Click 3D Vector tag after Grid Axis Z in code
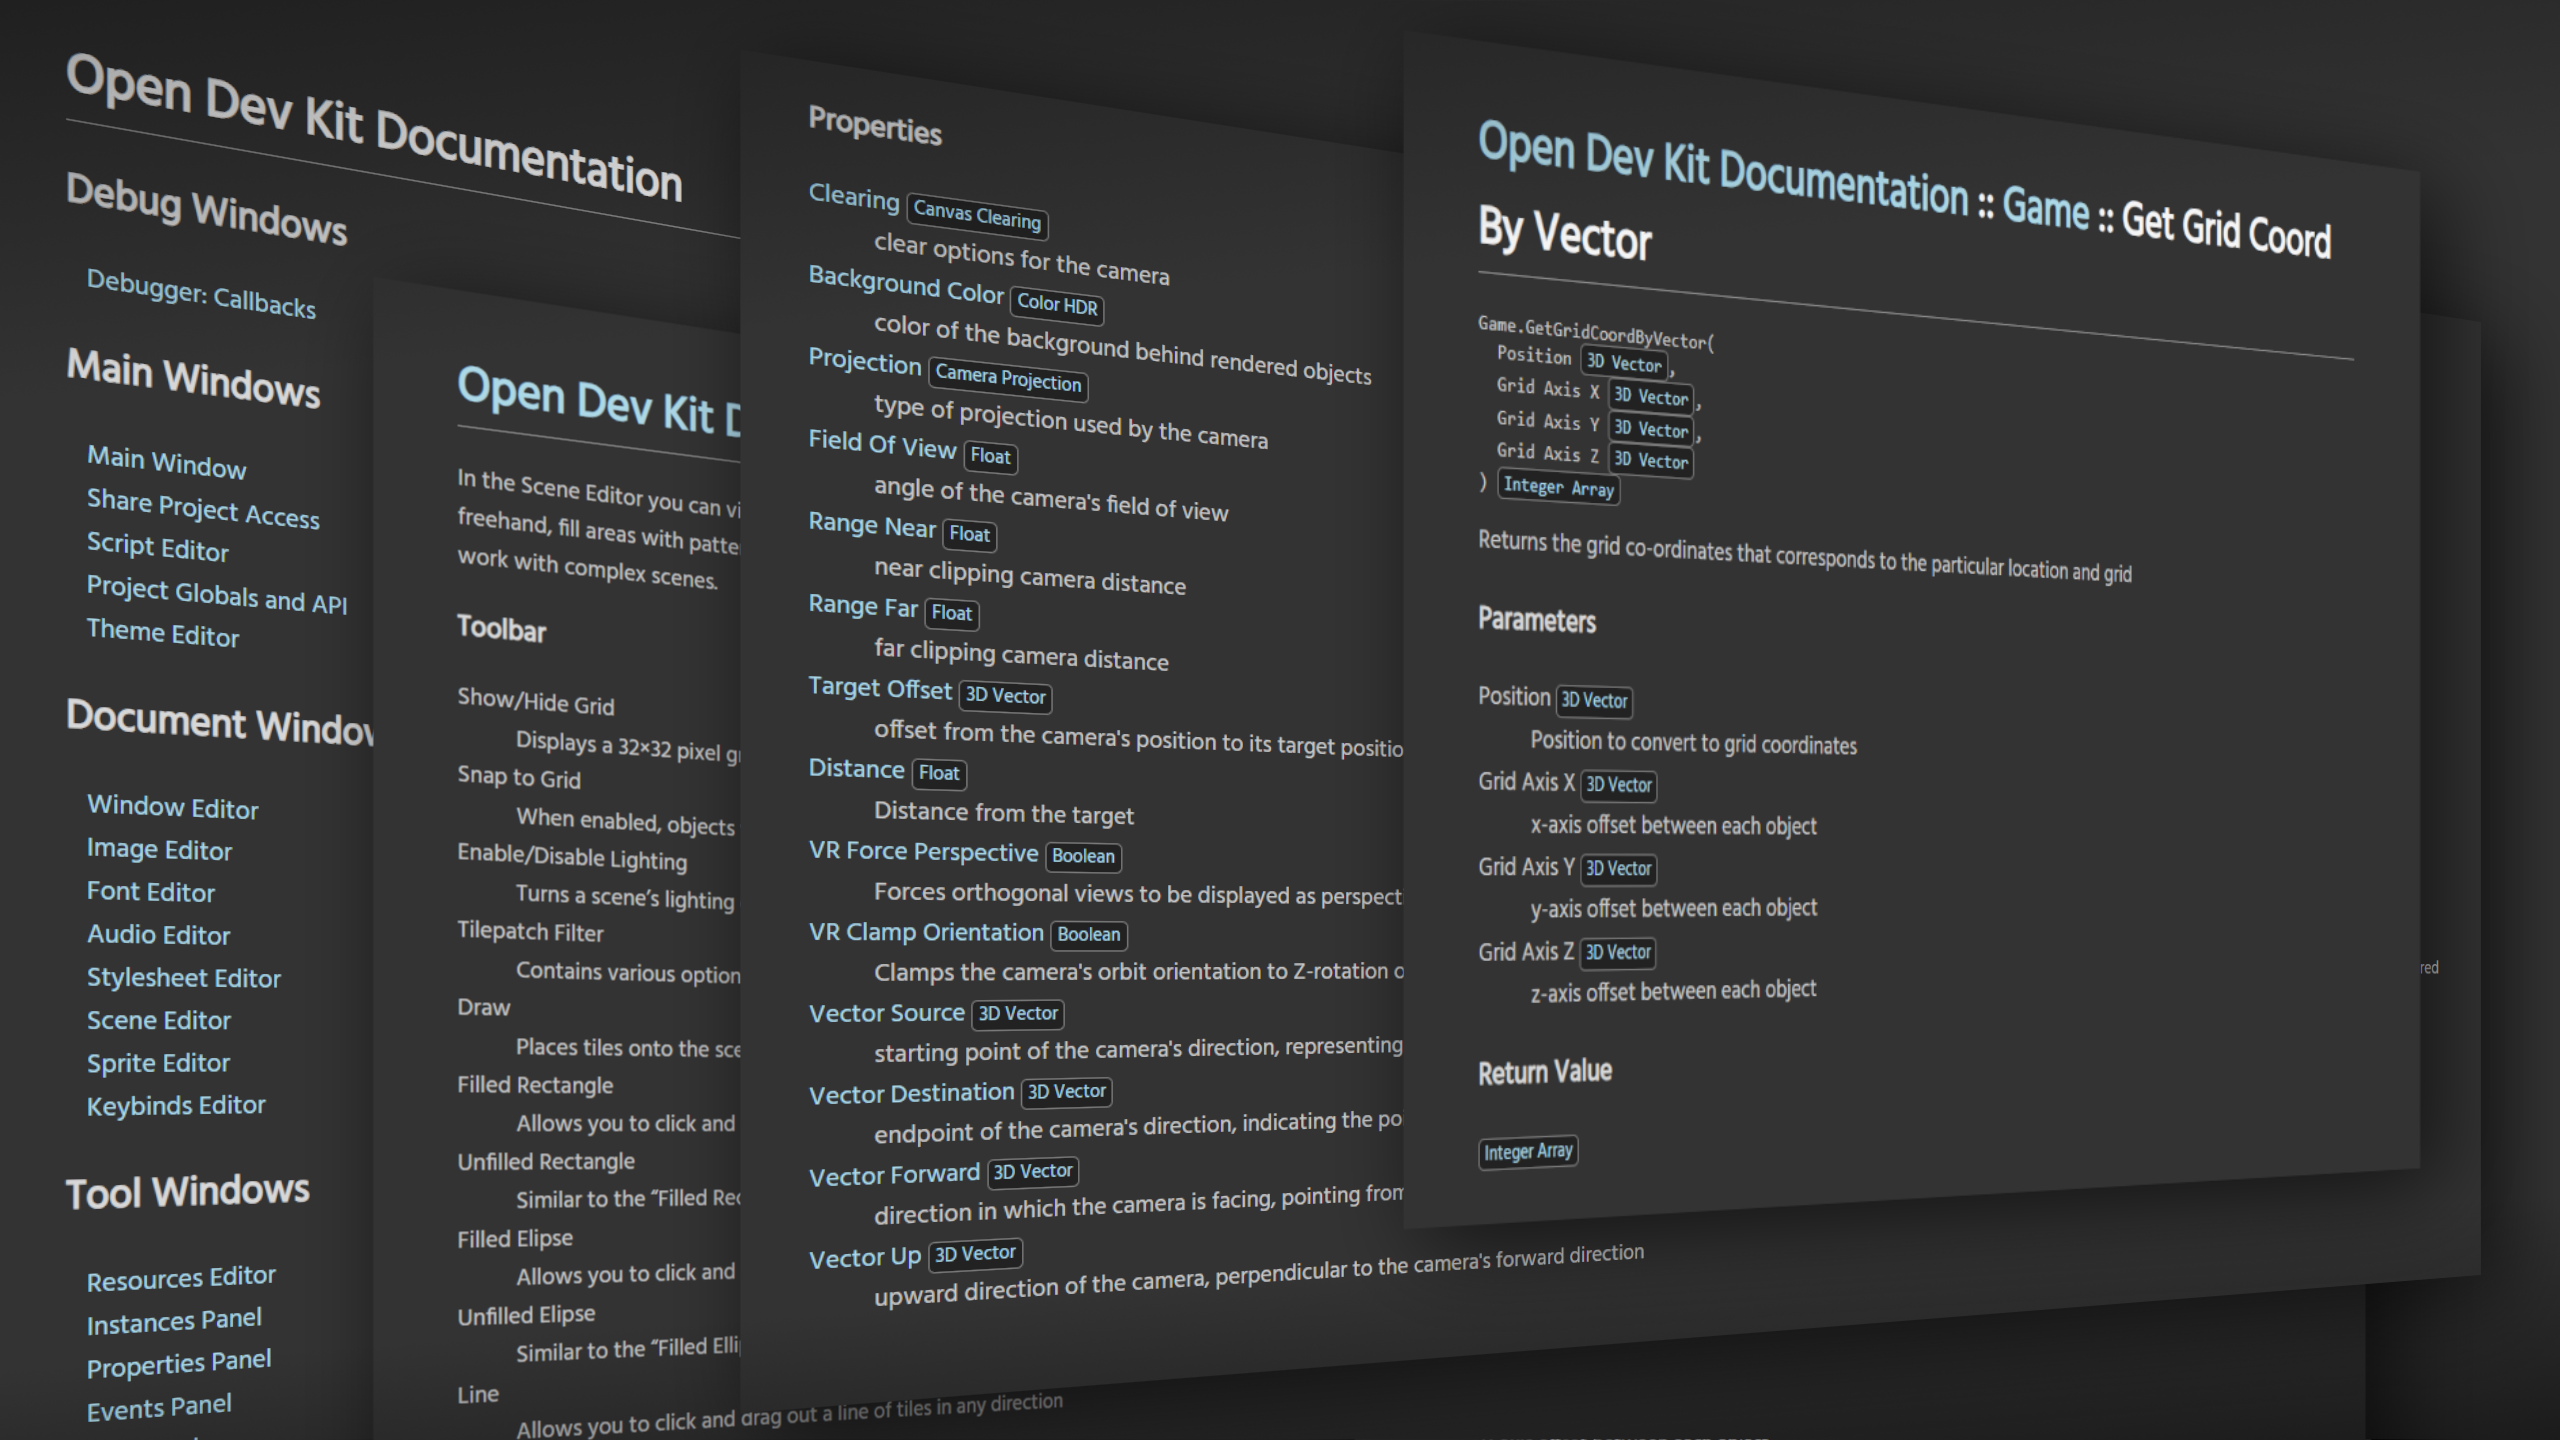The width and height of the screenshot is (2560, 1440). click(1650, 460)
